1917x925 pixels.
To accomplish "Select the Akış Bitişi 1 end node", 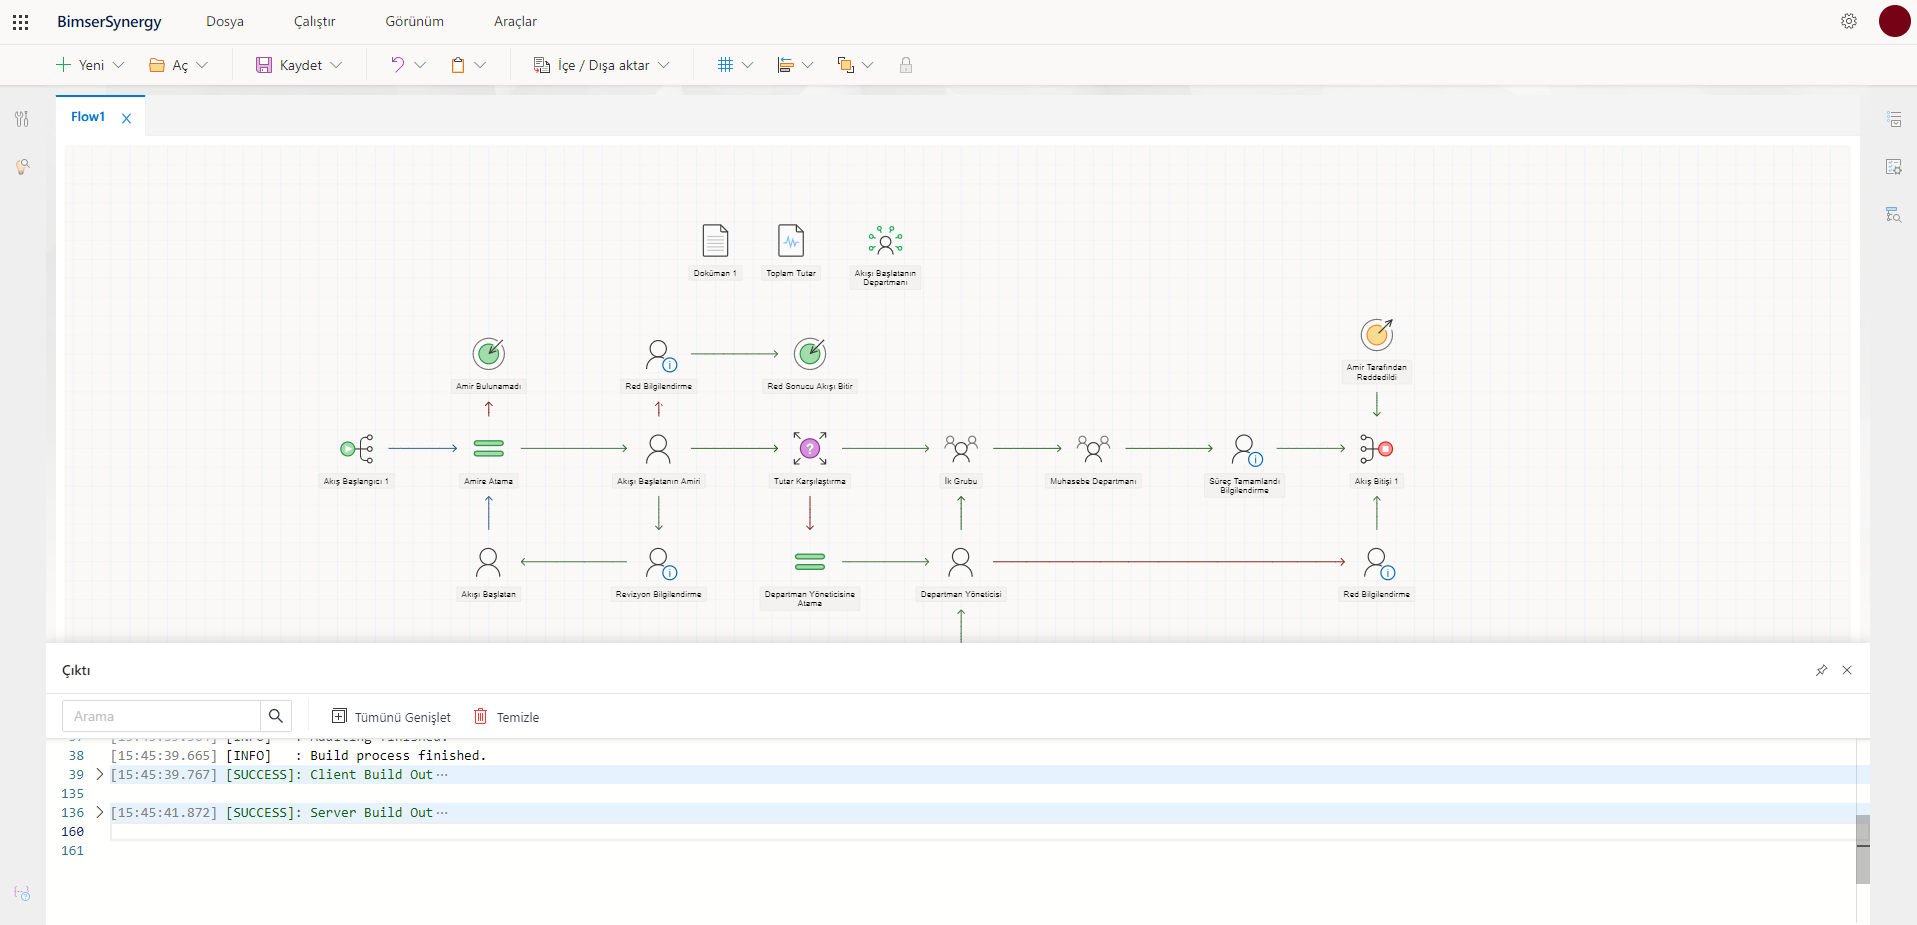I will pos(1377,449).
